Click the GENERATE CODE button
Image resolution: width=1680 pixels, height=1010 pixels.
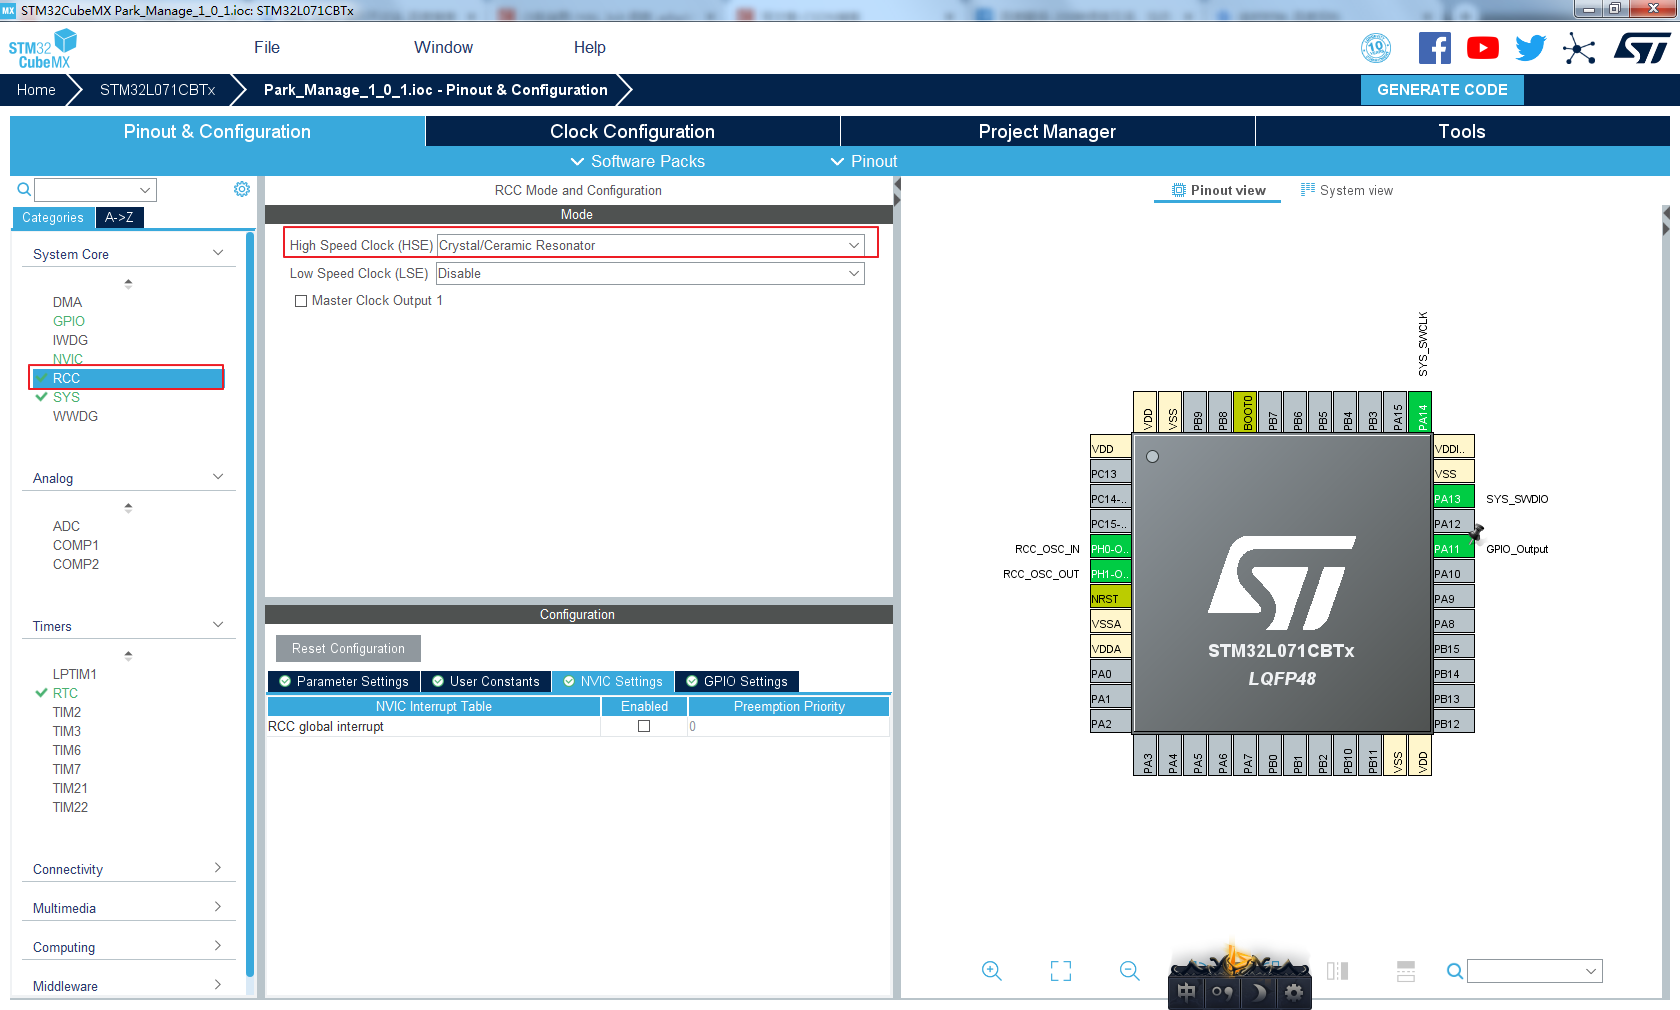(1442, 89)
